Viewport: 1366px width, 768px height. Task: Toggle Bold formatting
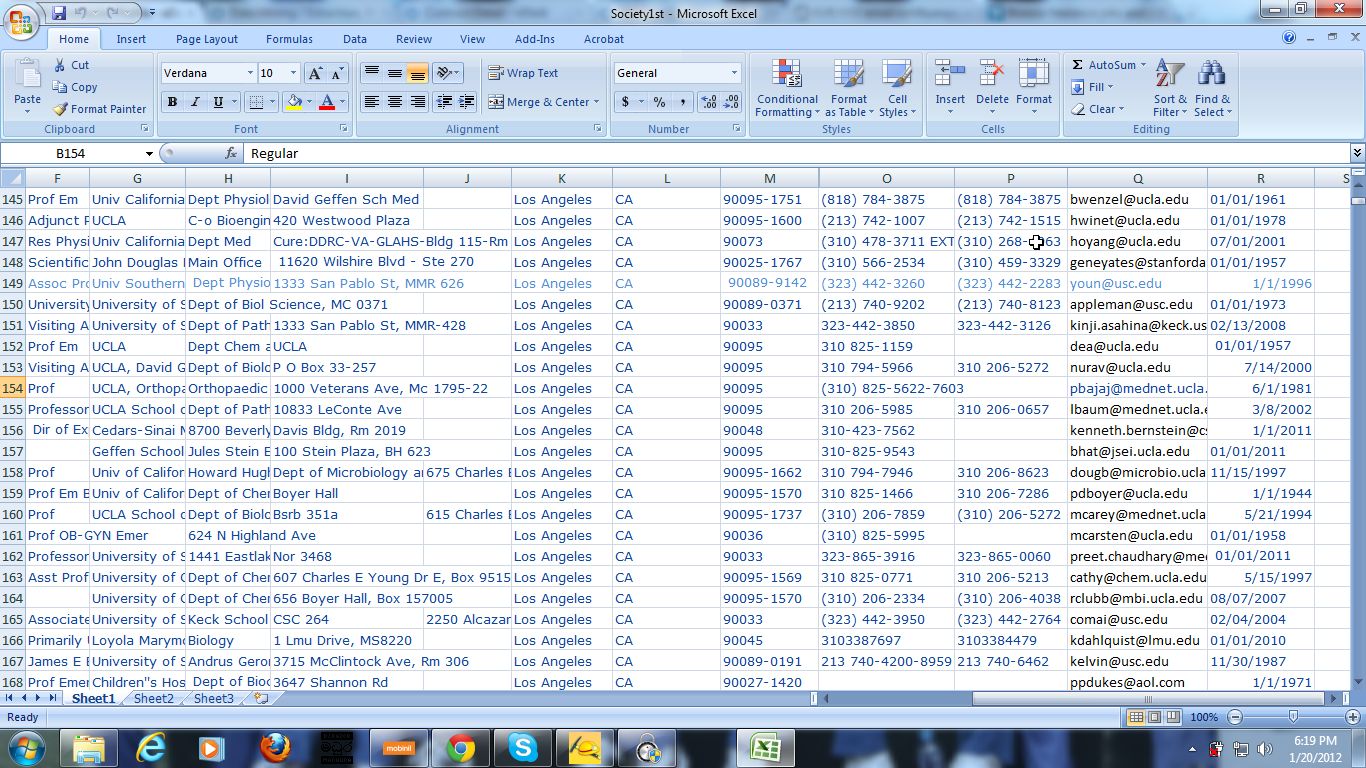click(x=172, y=102)
